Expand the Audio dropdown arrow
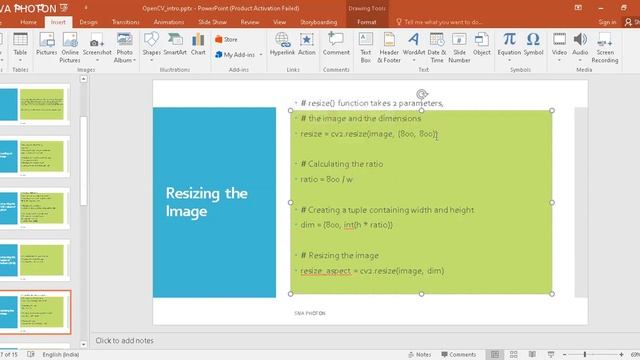This screenshot has height=360, width=640. [x=580, y=60]
